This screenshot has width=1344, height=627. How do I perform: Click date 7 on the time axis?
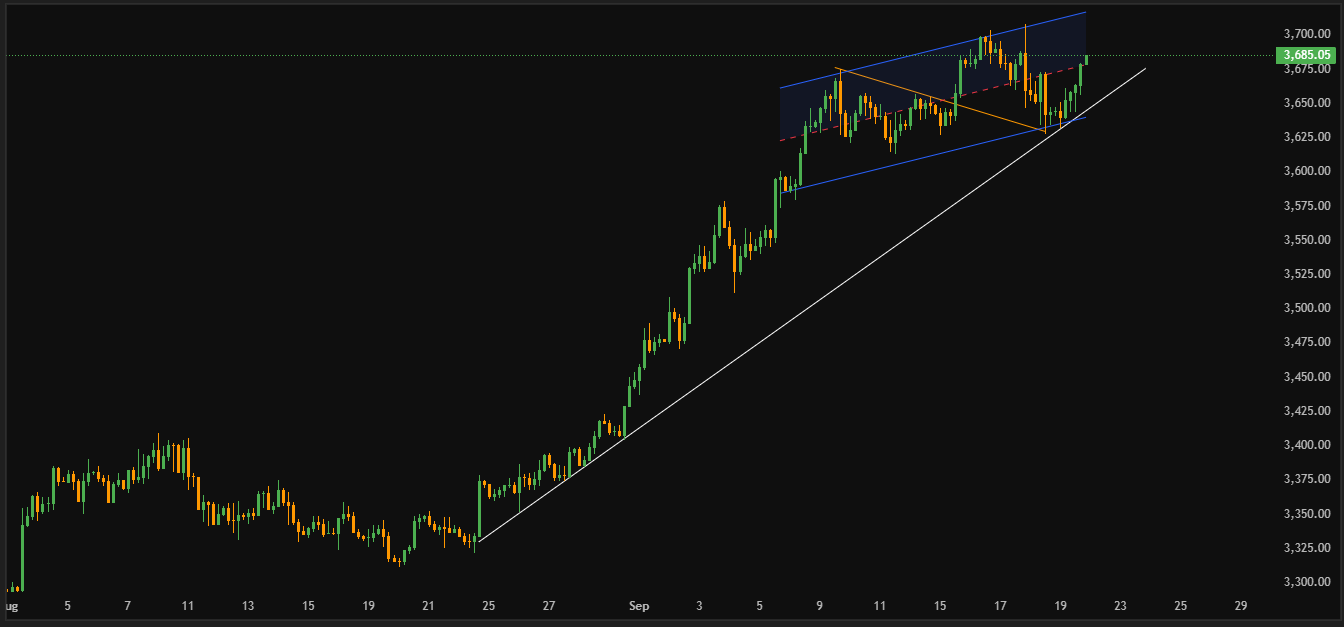pos(127,606)
